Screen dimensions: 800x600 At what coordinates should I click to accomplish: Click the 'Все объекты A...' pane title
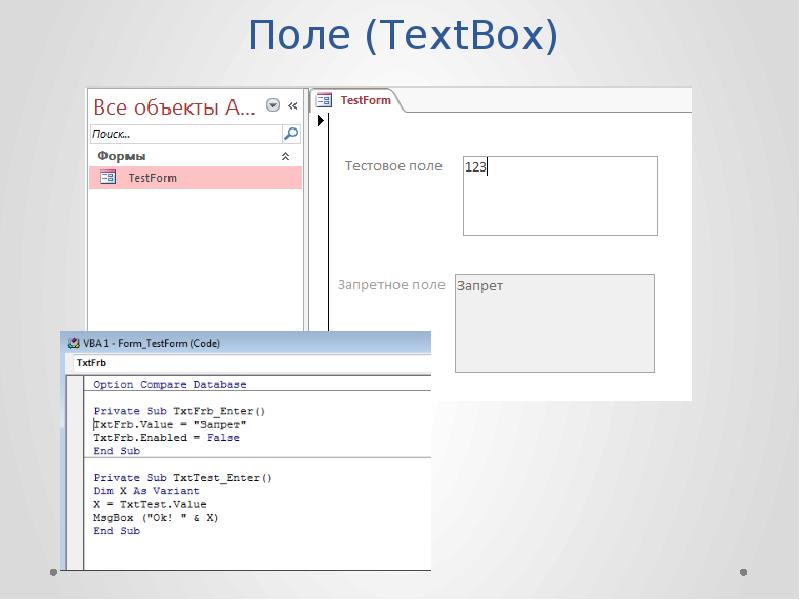(x=175, y=106)
